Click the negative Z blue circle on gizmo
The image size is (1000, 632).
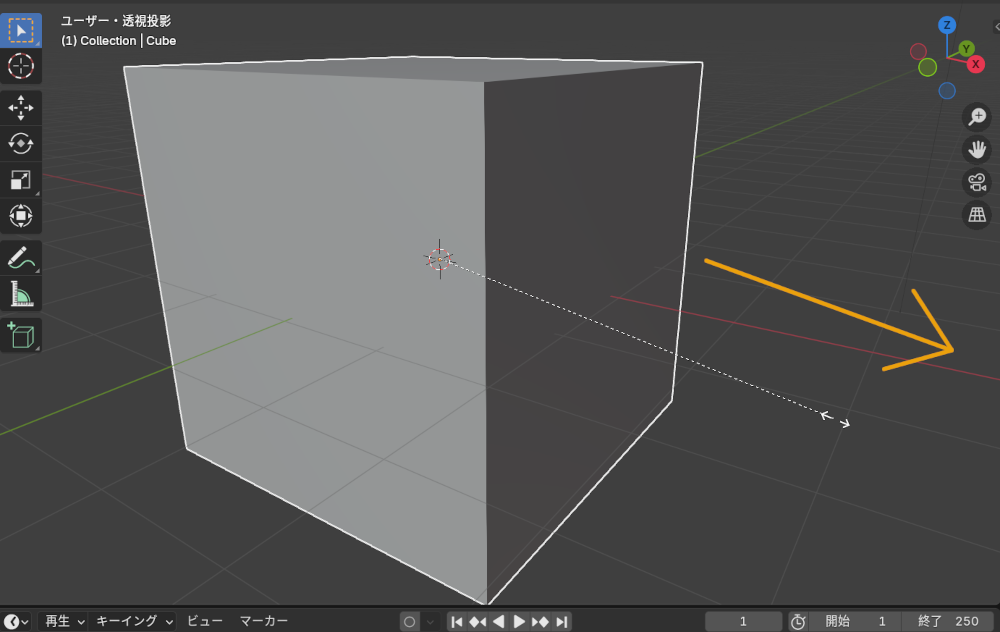(947, 91)
